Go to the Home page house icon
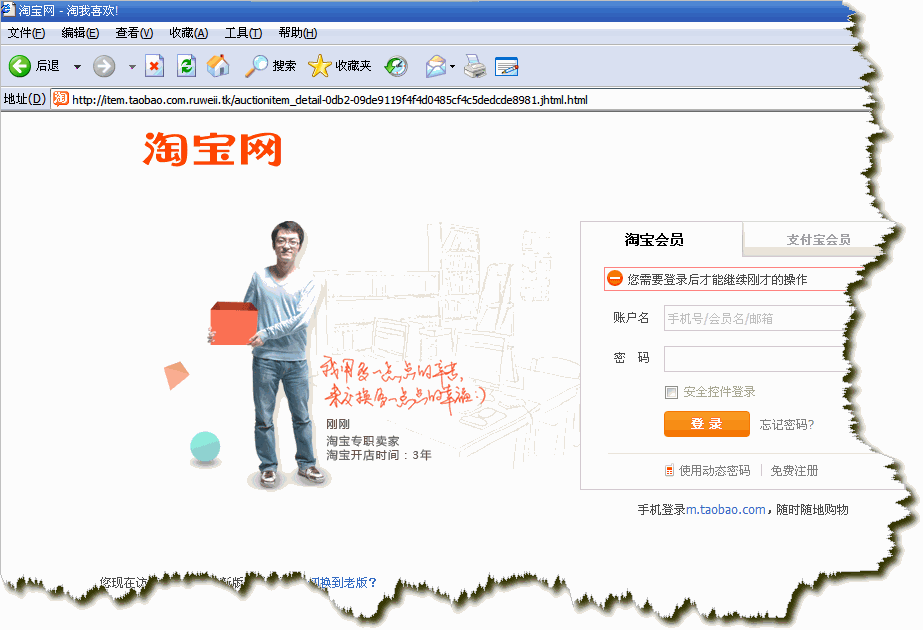 click(218, 66)
